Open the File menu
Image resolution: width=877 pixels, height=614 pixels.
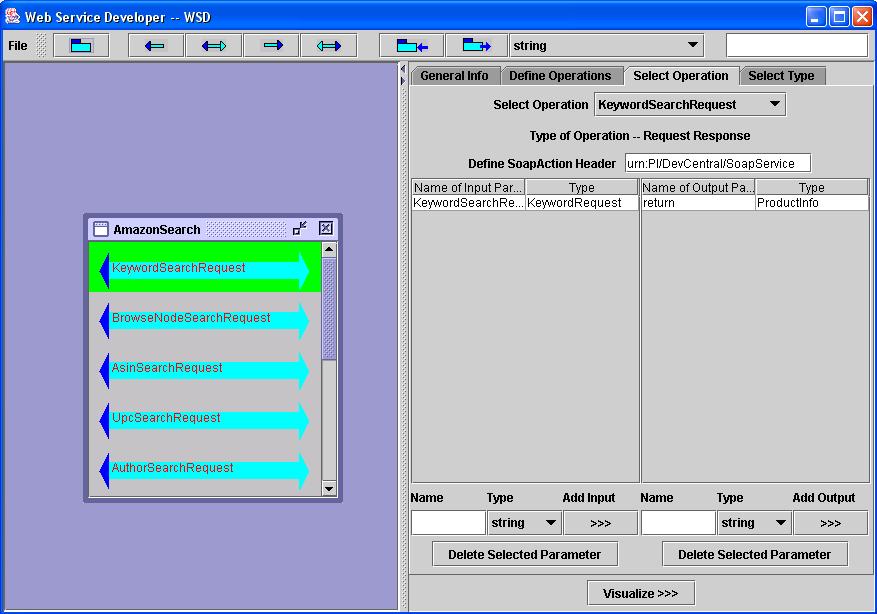click(x=18, y=46)
